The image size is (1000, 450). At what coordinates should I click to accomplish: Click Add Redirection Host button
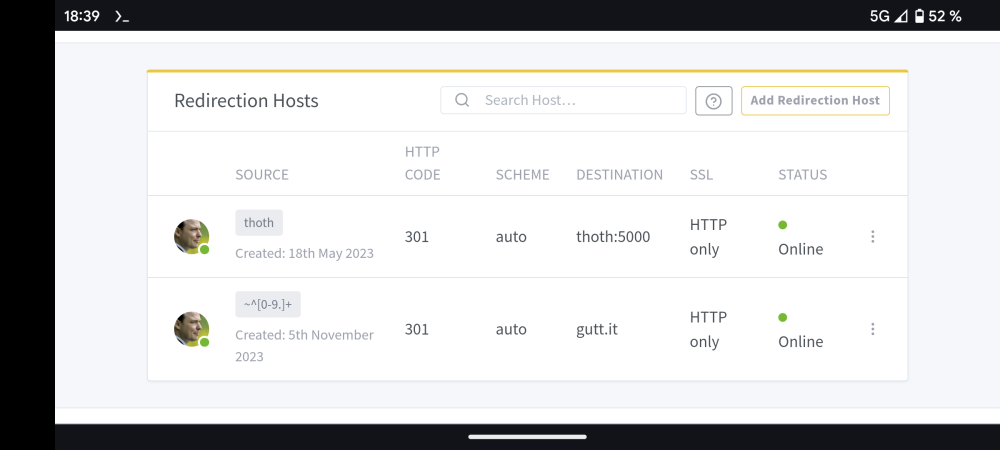pos(815,101)
